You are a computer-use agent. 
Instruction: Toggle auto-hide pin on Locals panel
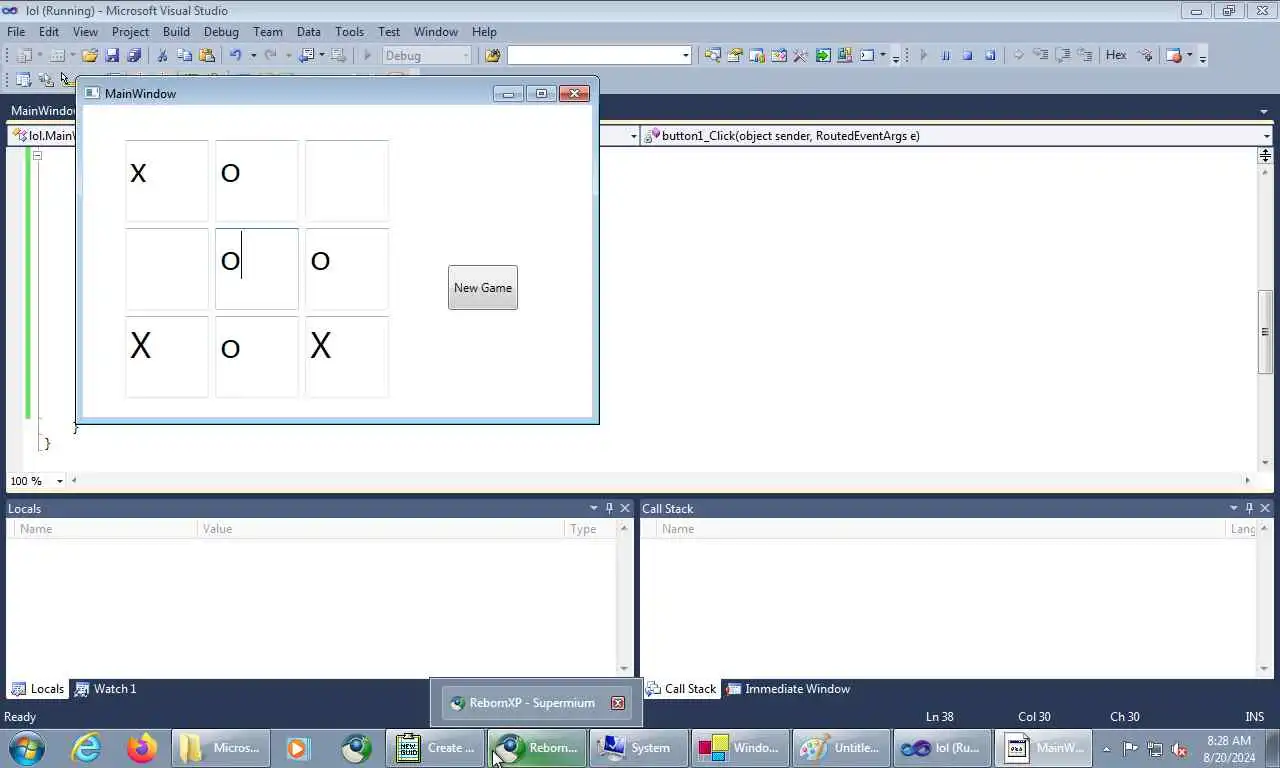(x=609, y=508)
